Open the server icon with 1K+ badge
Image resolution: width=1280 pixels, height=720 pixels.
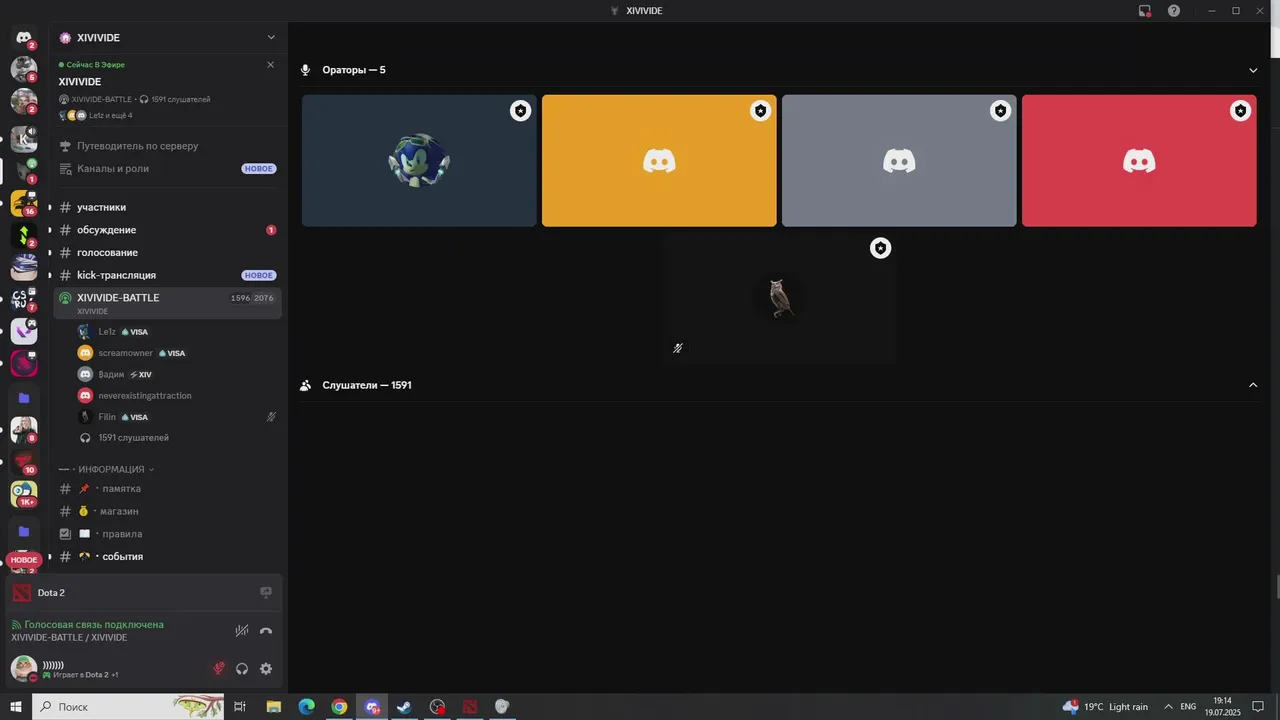click(24, 493)
